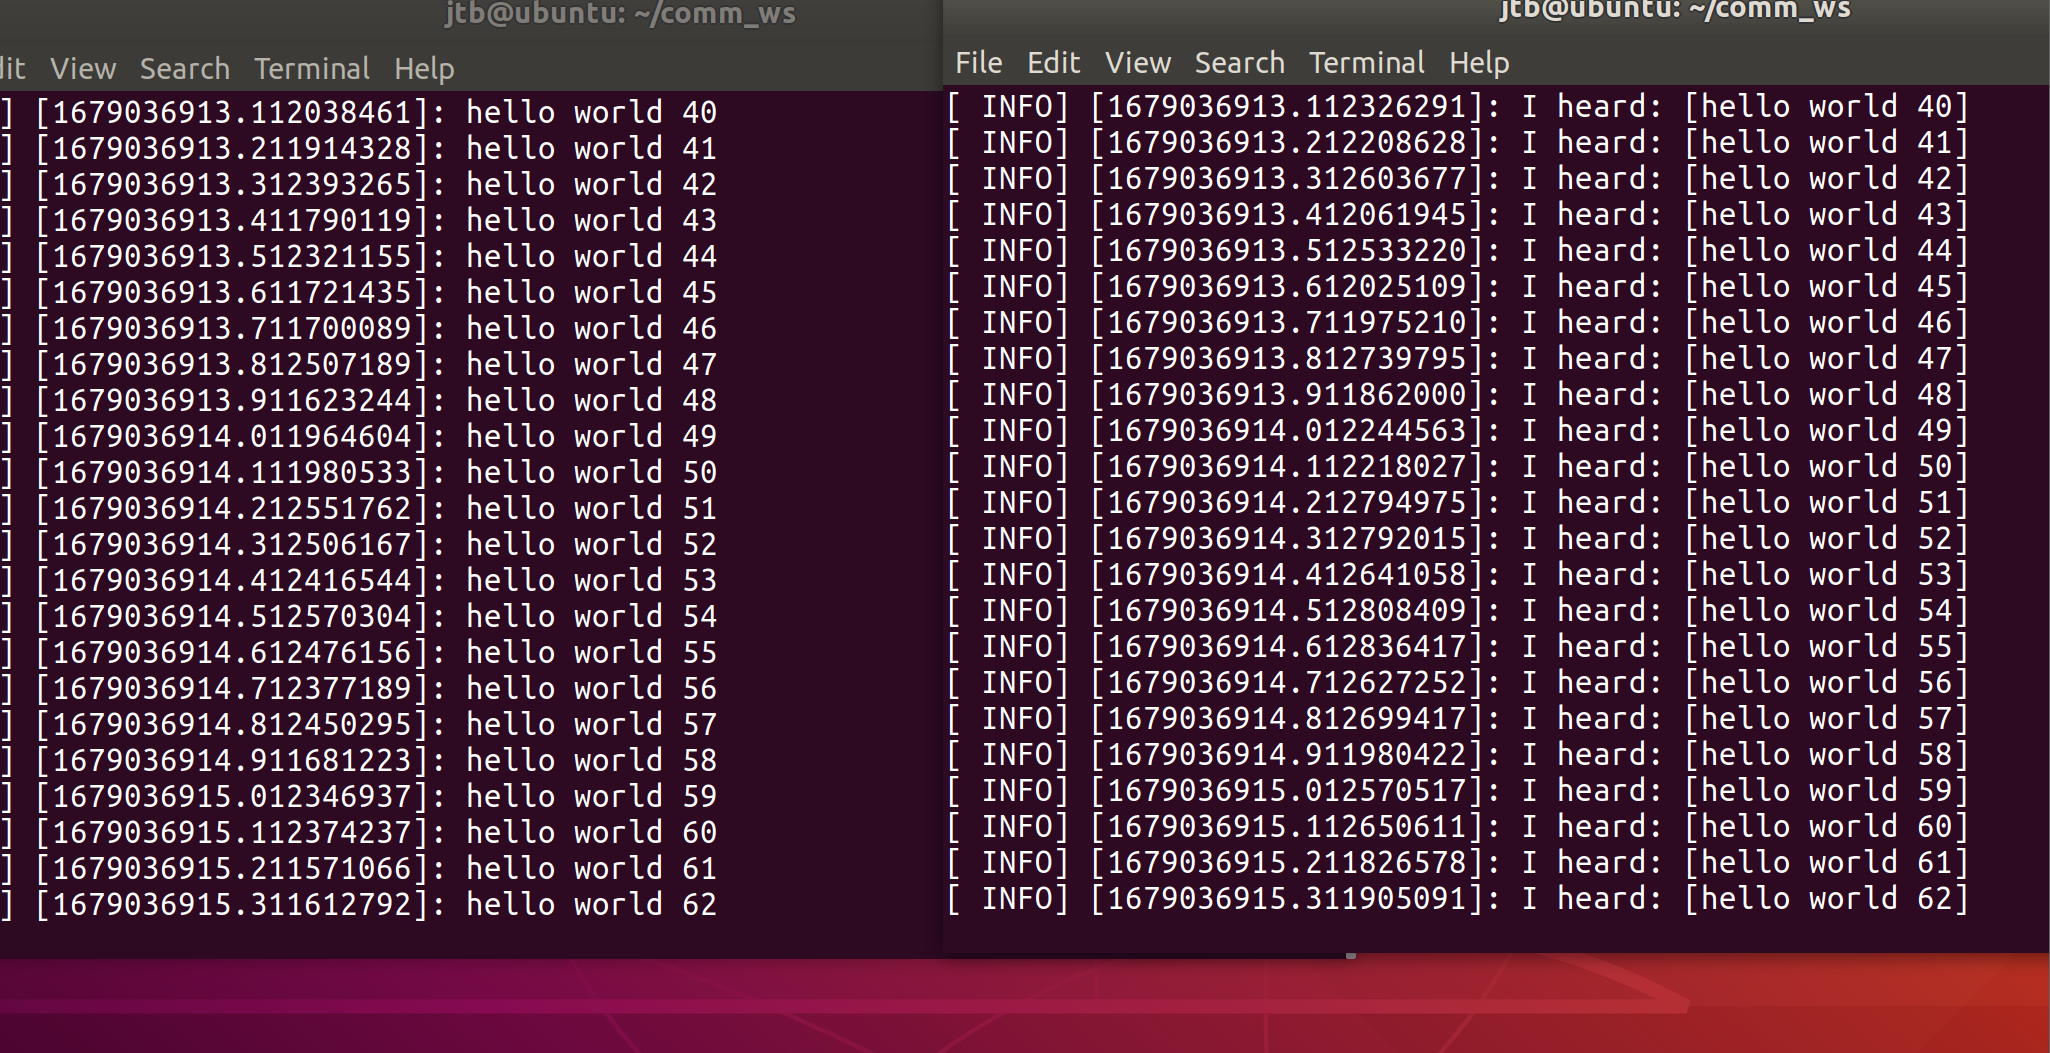The height and width of the screenshot is (1053, 2050).
Task: Click timestamp 1679036914.612476156 in left terminal
Action: (232, 652)
